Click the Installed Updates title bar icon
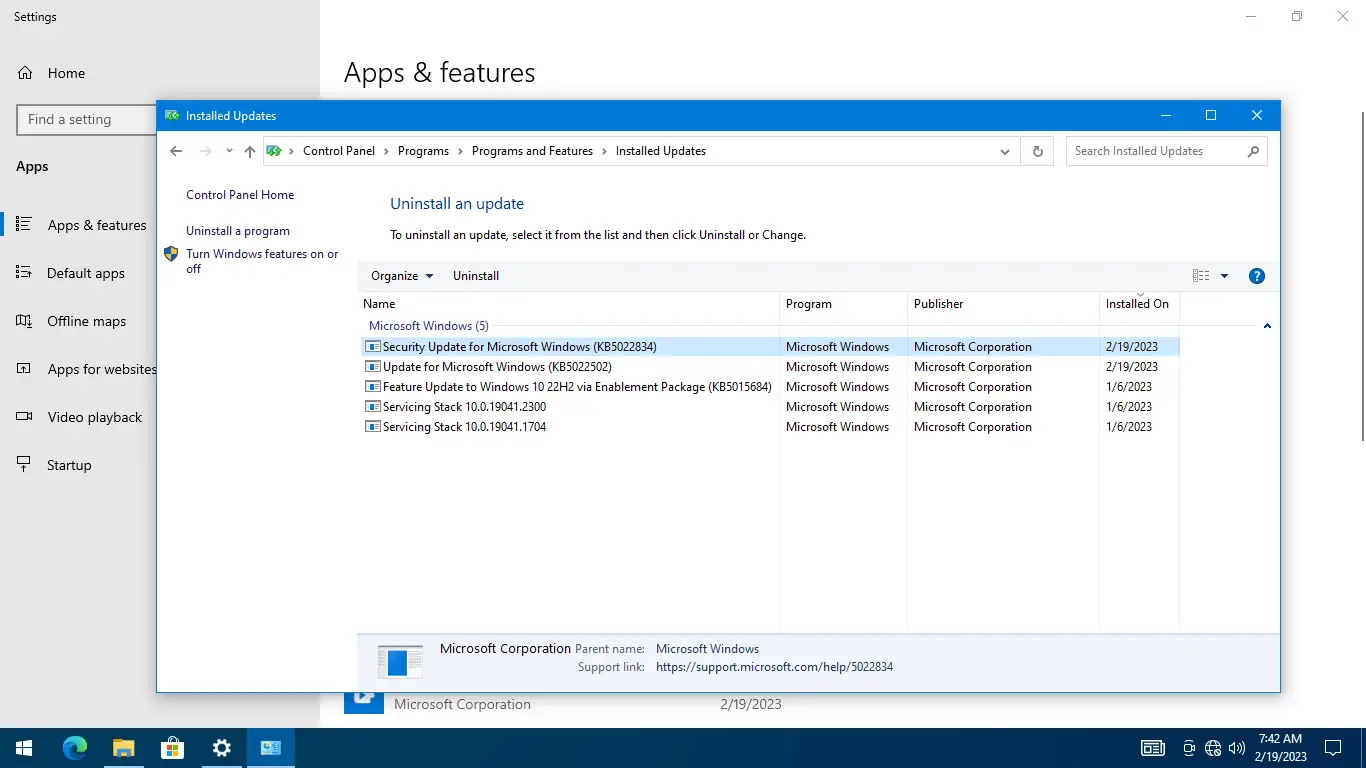This screenshot has width=1366, height=768. (172, 116)
